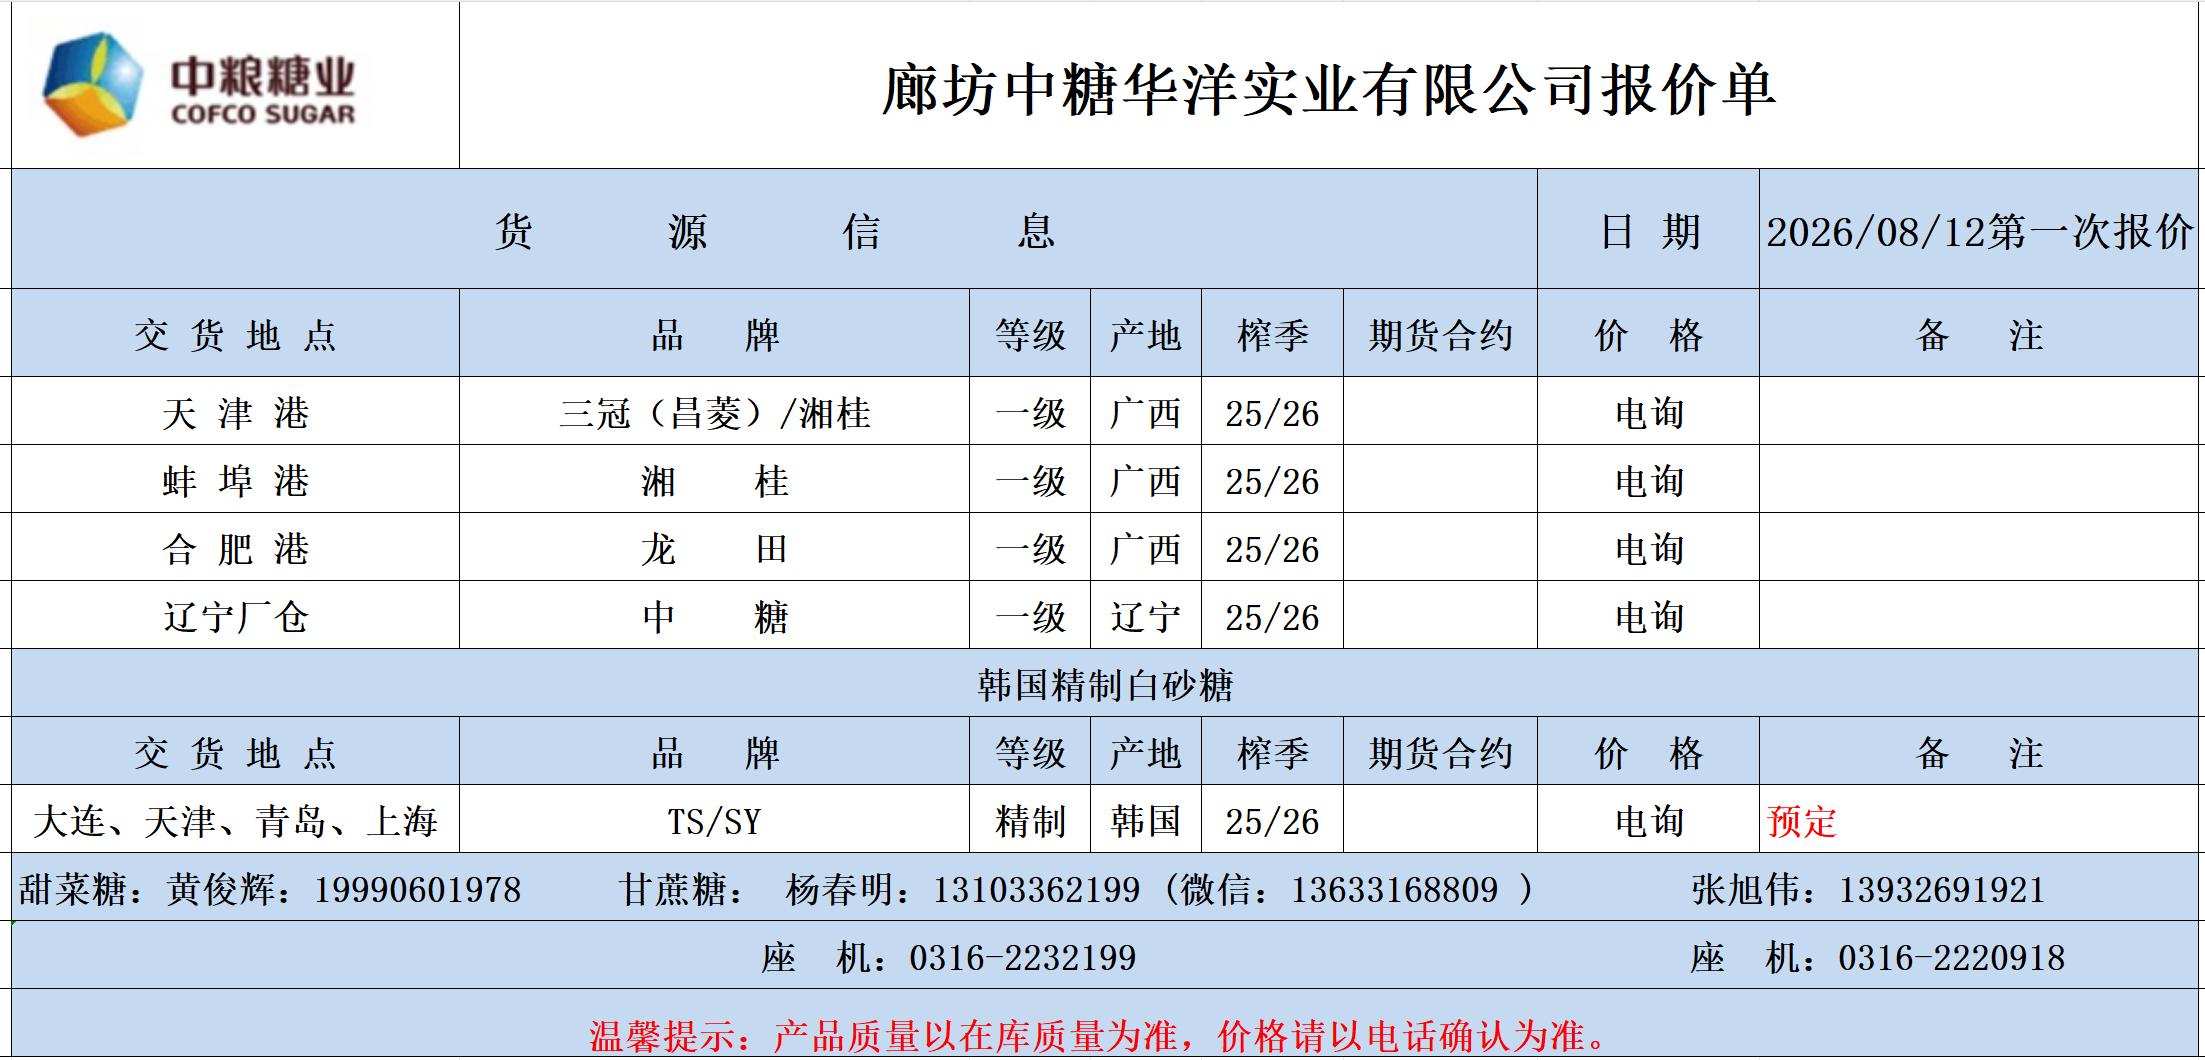
Task: Click the COFCO Sugar logo
Action: [199, 84]
